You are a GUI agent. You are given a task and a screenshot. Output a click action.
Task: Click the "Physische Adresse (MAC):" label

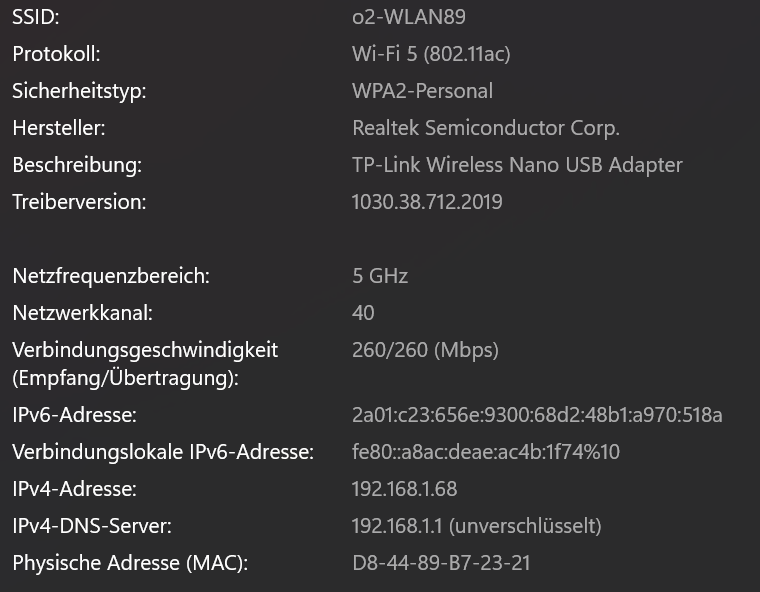(x=130, y=563)
